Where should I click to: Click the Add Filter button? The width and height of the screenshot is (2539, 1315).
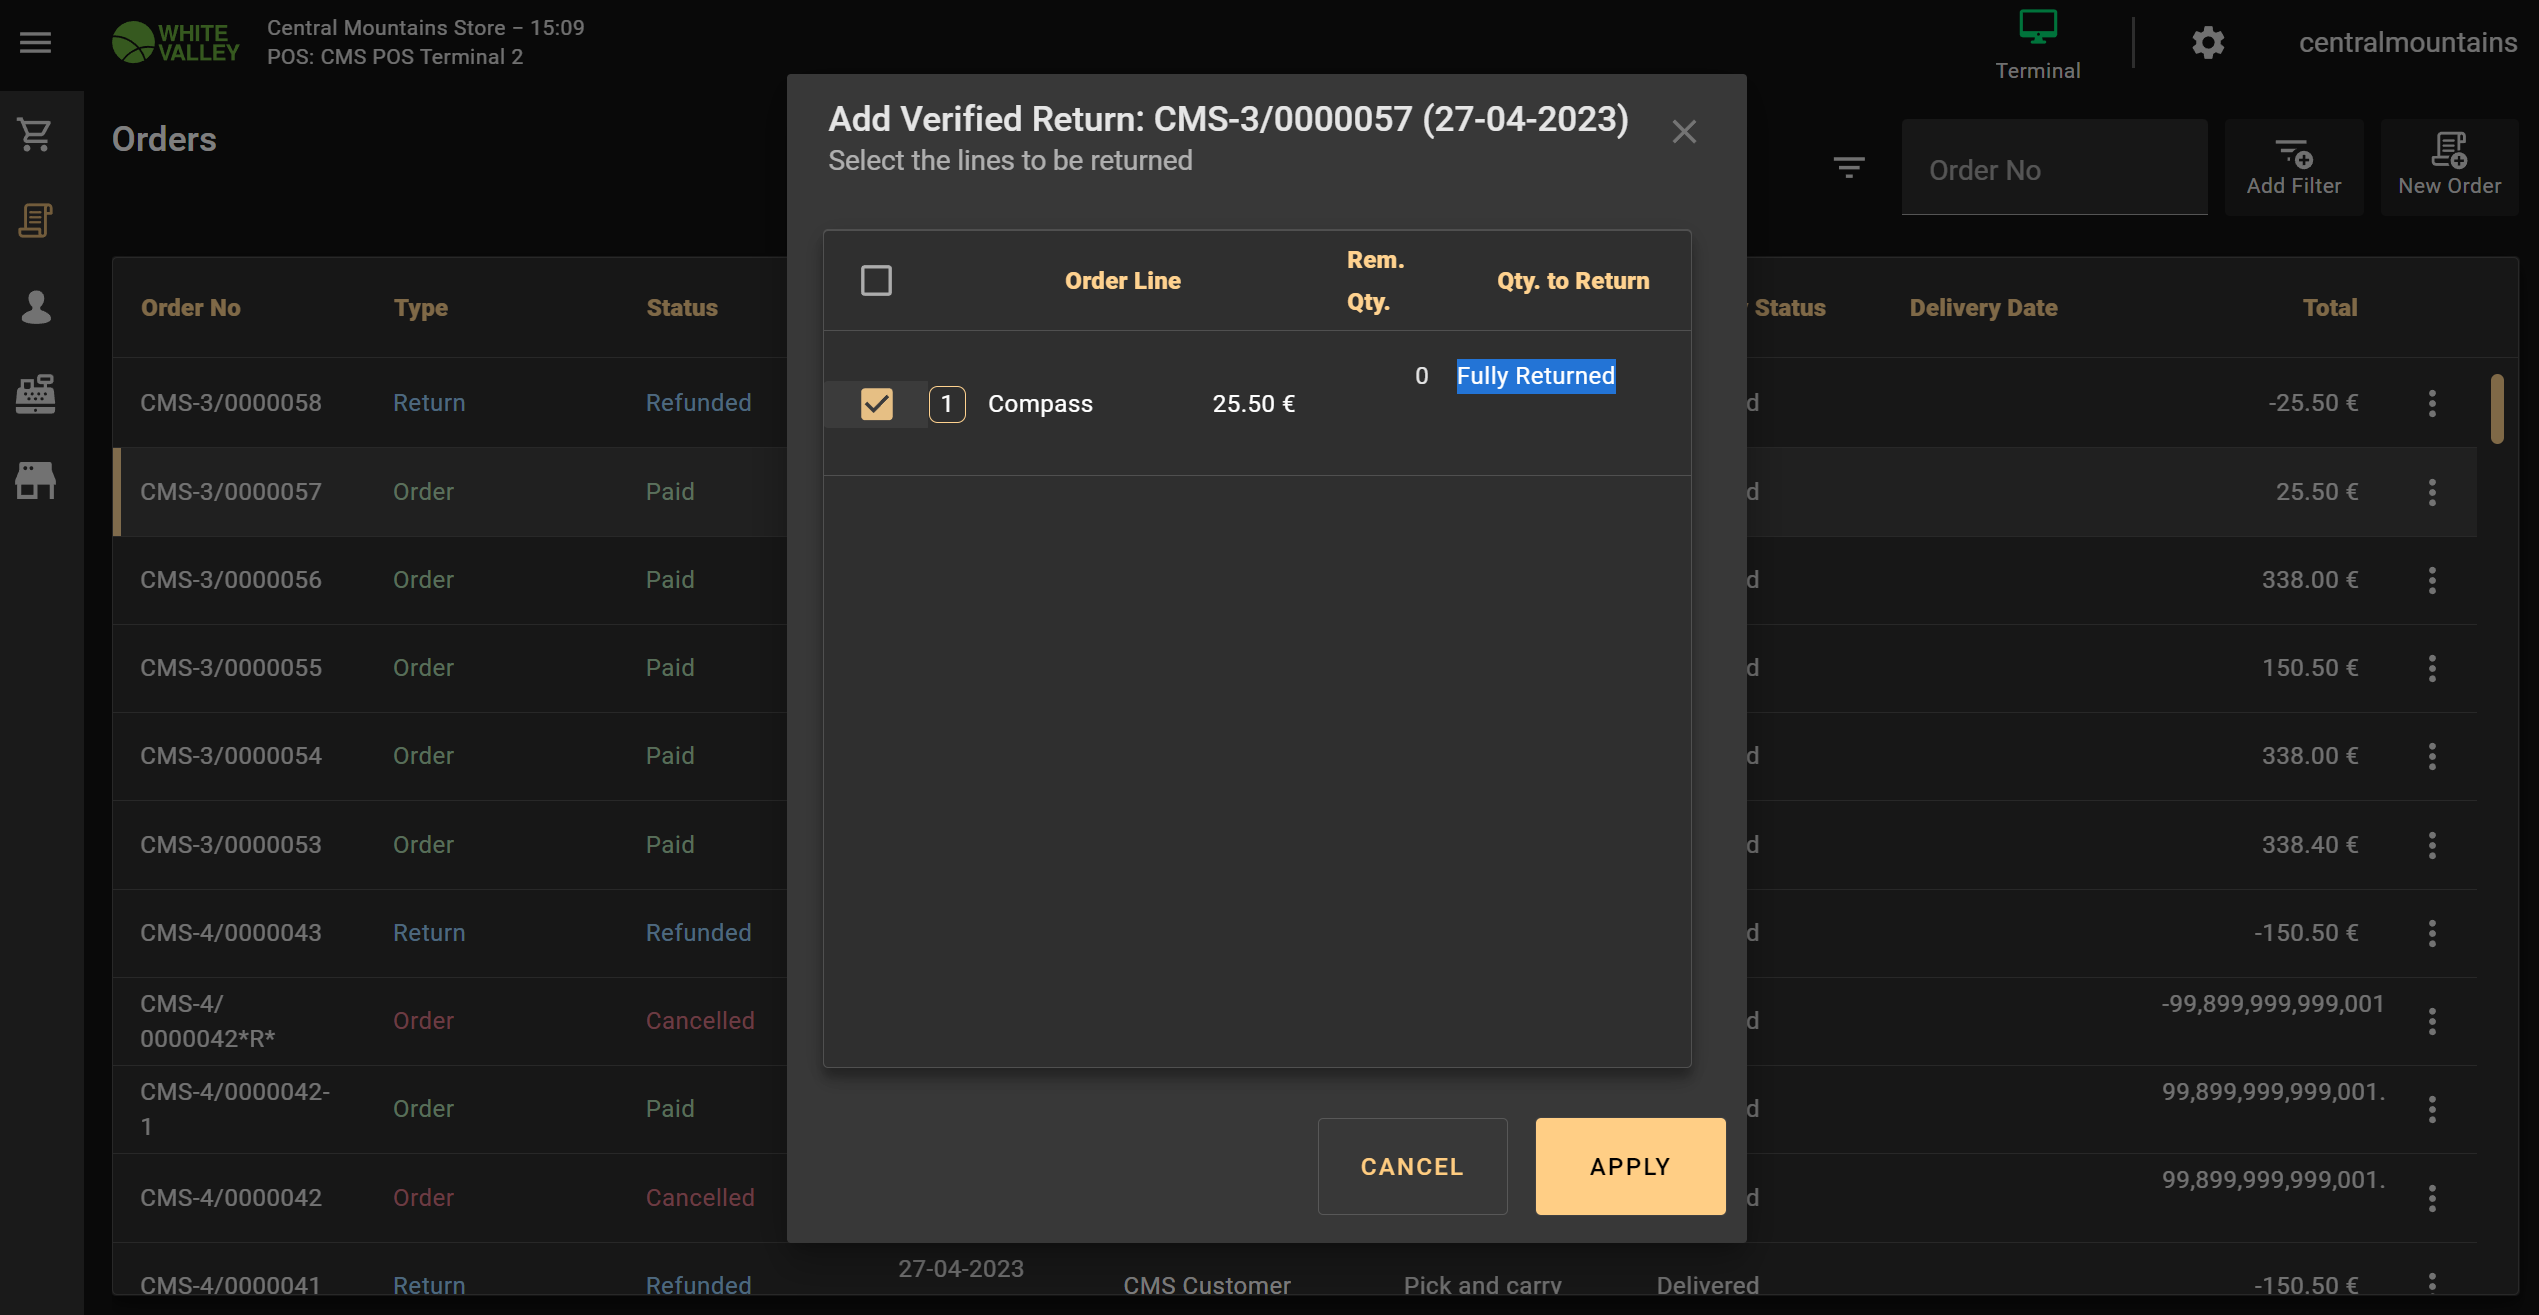[2293, 167]
